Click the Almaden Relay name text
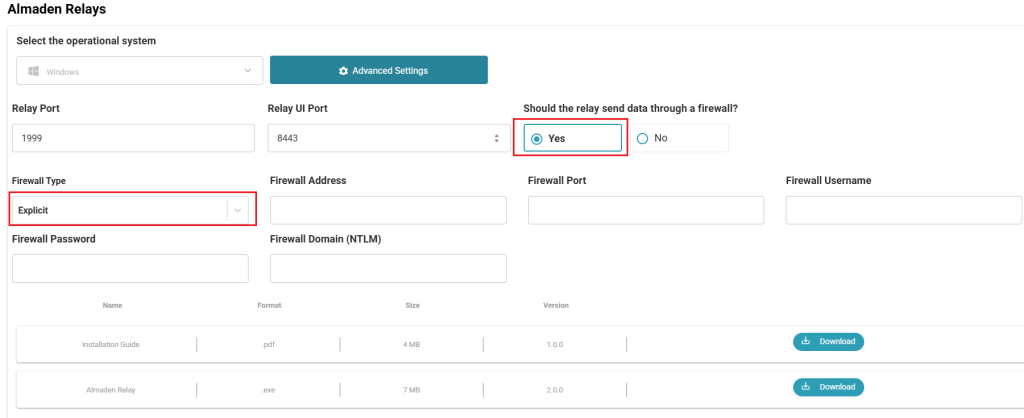This screenshot has height=418, width=1024. [111, 390]
